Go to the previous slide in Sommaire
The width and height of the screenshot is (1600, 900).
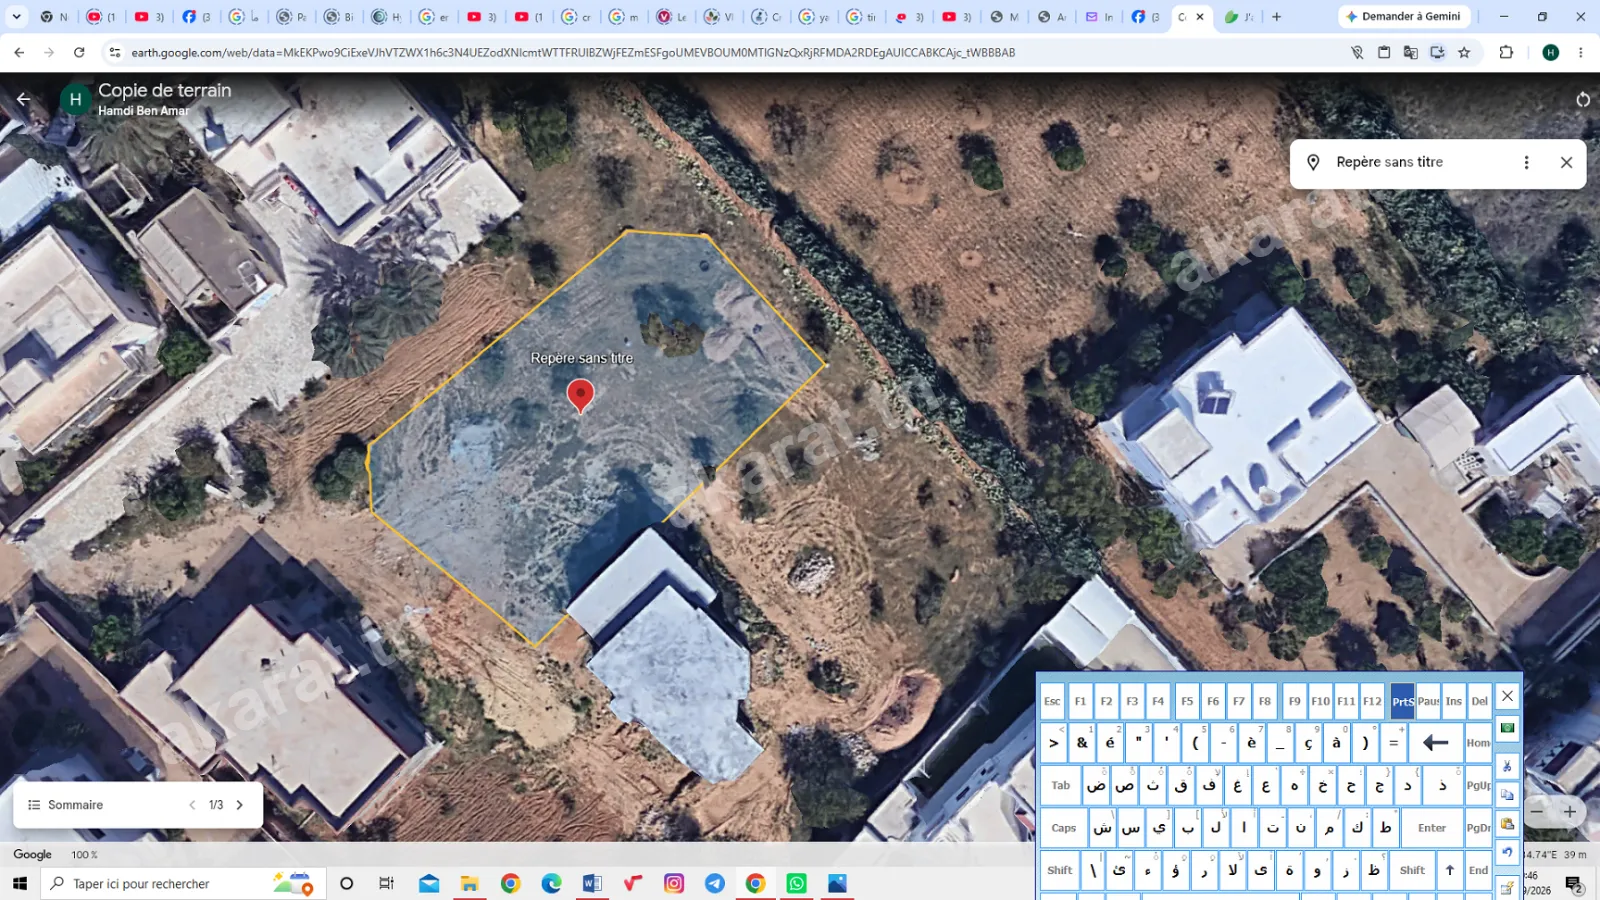pyautogui.click(x=192, y=805)
